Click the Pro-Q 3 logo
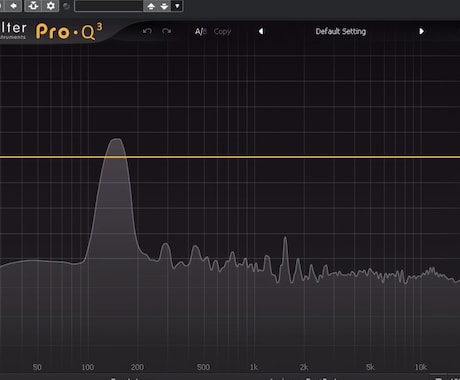The width and height of the screenshot is (460, 380). pos(69,32)
